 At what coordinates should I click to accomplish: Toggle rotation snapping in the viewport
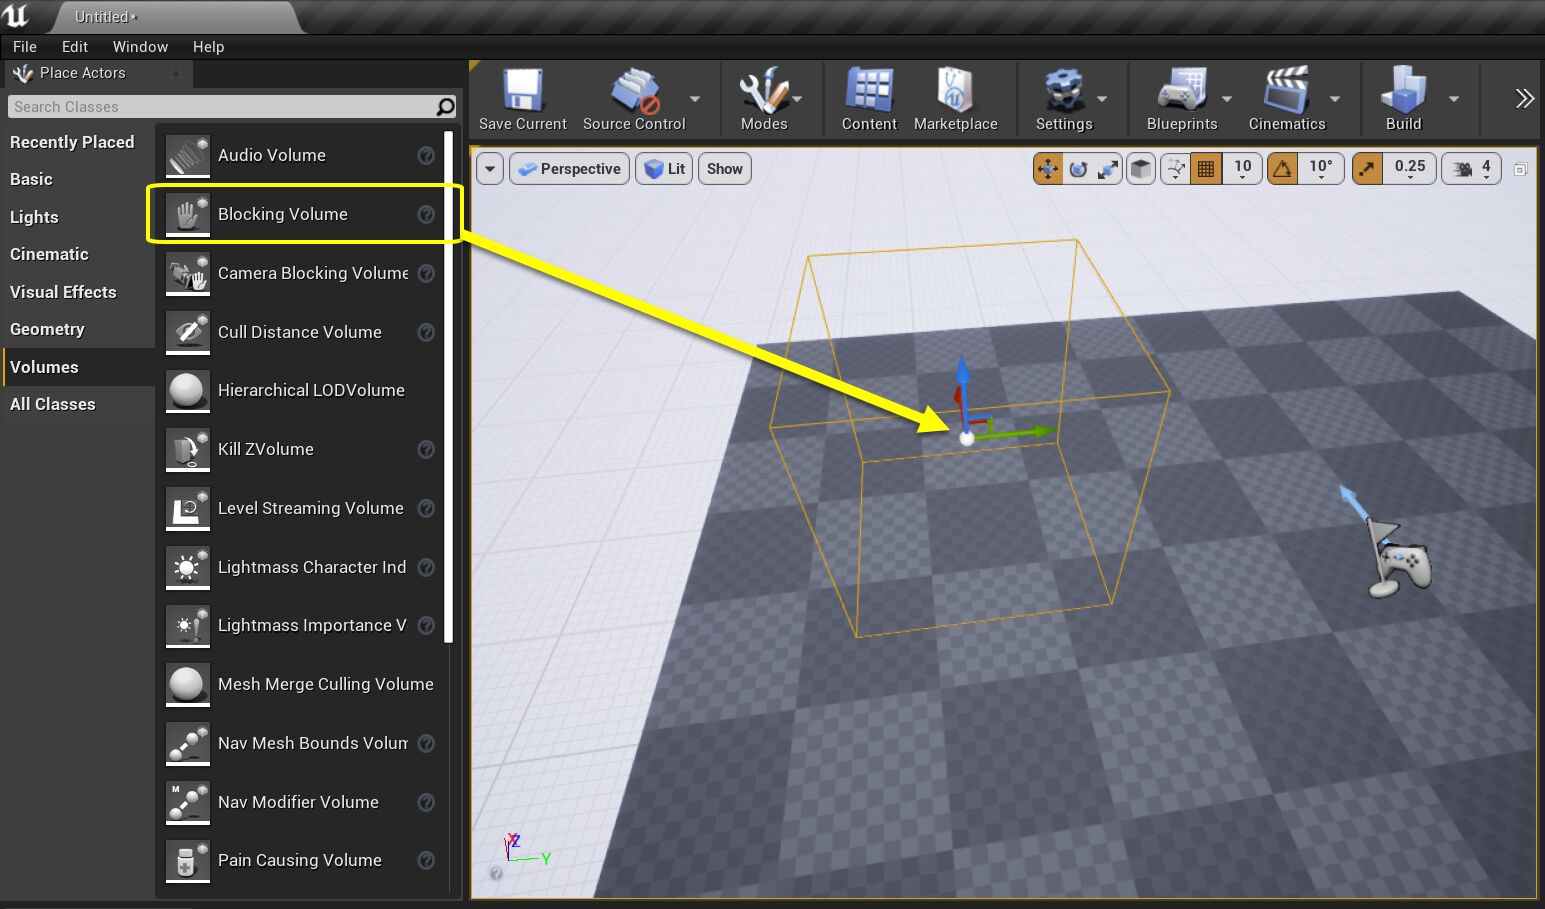(1282, 169)
